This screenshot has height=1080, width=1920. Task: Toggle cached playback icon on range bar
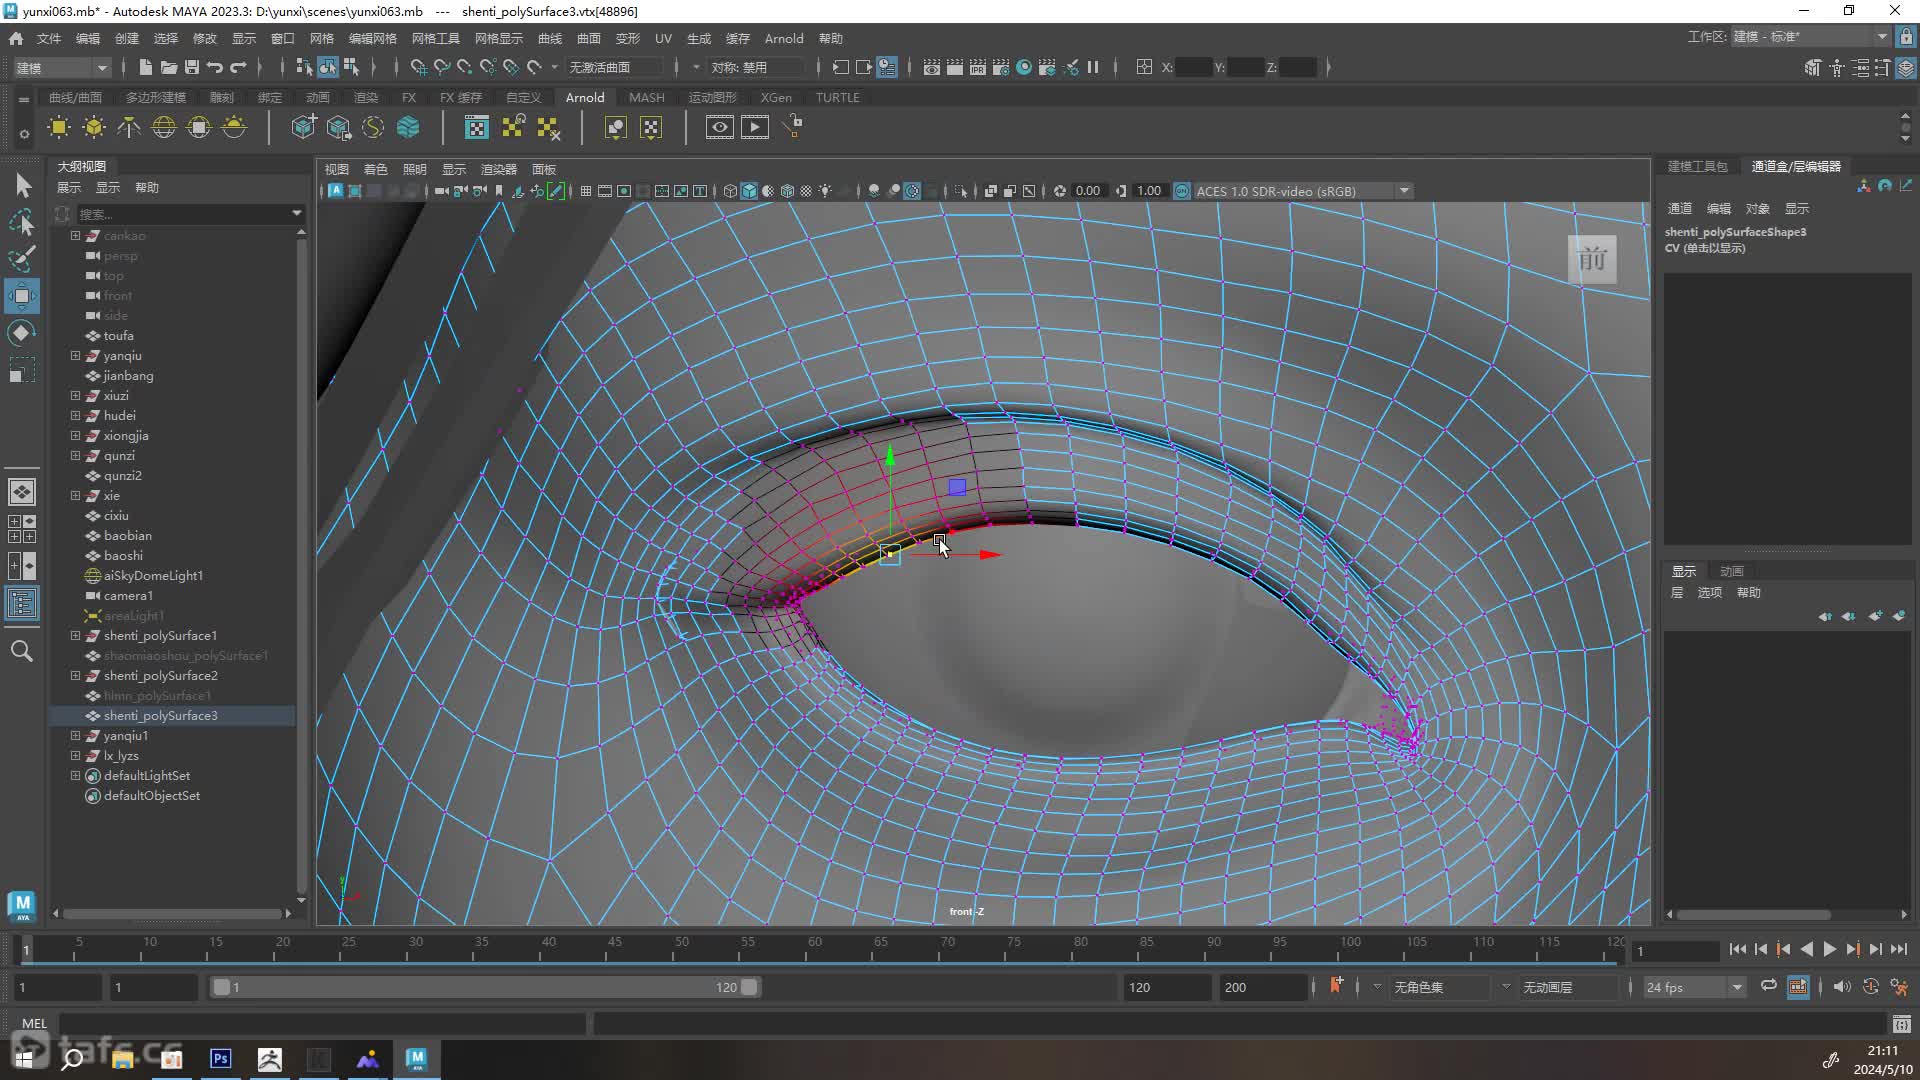1798,987
